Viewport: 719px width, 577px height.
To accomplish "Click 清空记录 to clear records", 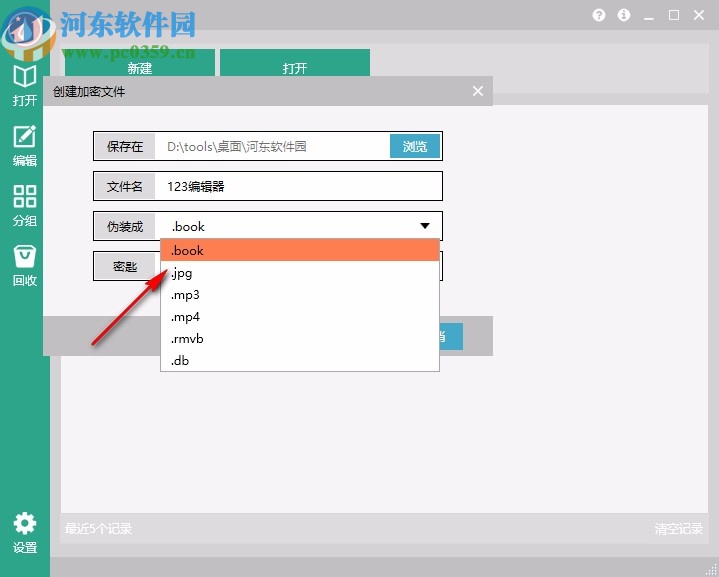I will click(x=679, y=529).
